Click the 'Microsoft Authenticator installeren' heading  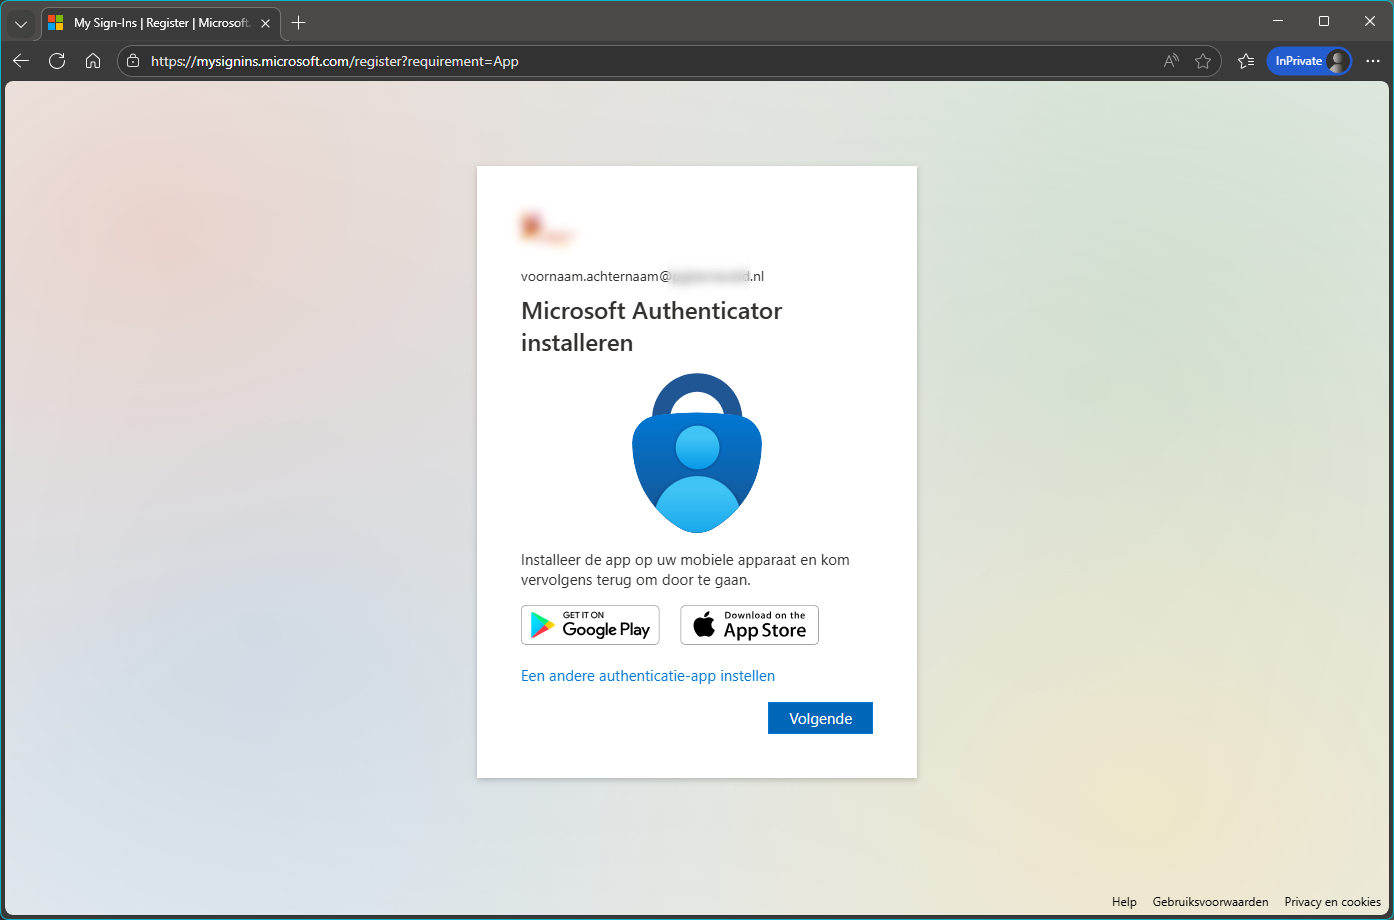pos(651,327)
